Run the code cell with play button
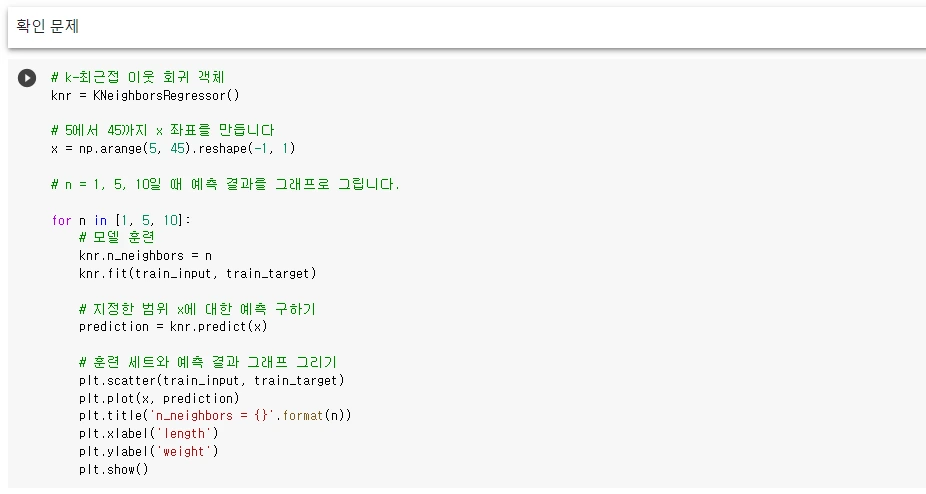926x494 pixels. pos(27,78)
